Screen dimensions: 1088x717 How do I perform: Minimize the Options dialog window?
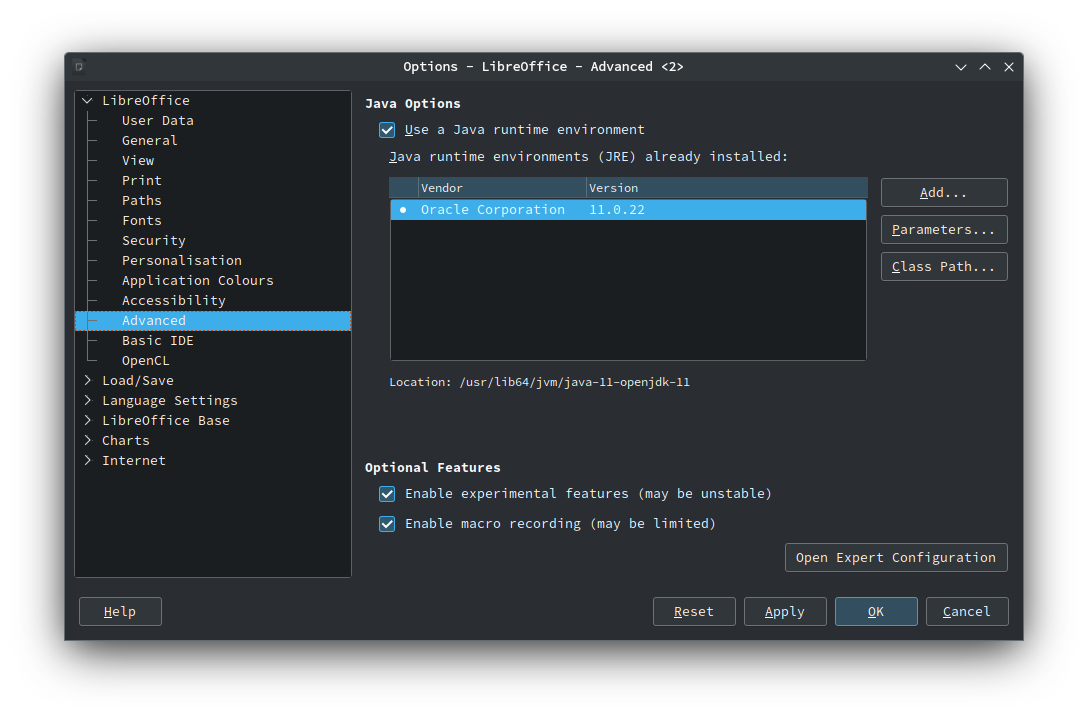960,67
